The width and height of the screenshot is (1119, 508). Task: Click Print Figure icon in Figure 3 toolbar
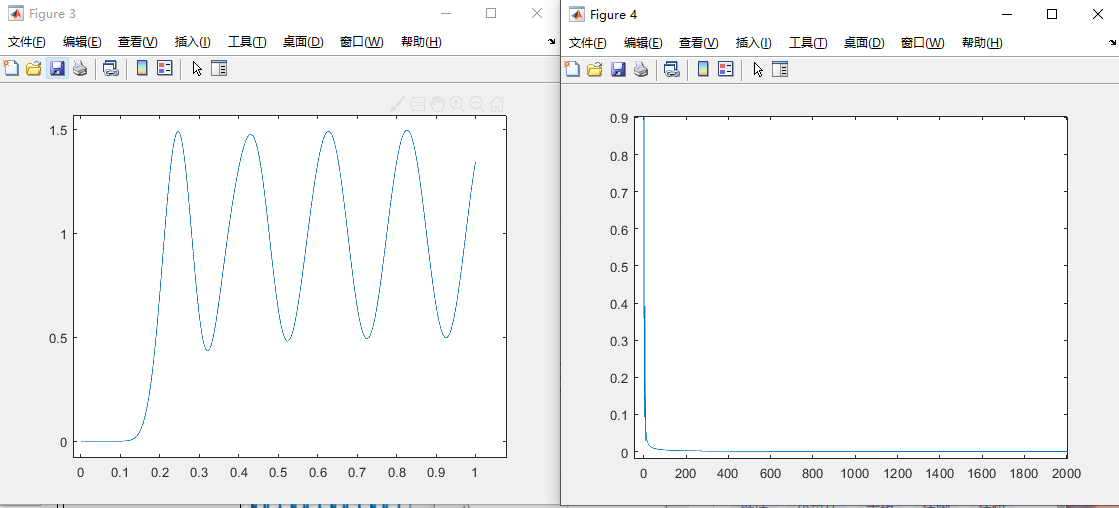point(80,68)
